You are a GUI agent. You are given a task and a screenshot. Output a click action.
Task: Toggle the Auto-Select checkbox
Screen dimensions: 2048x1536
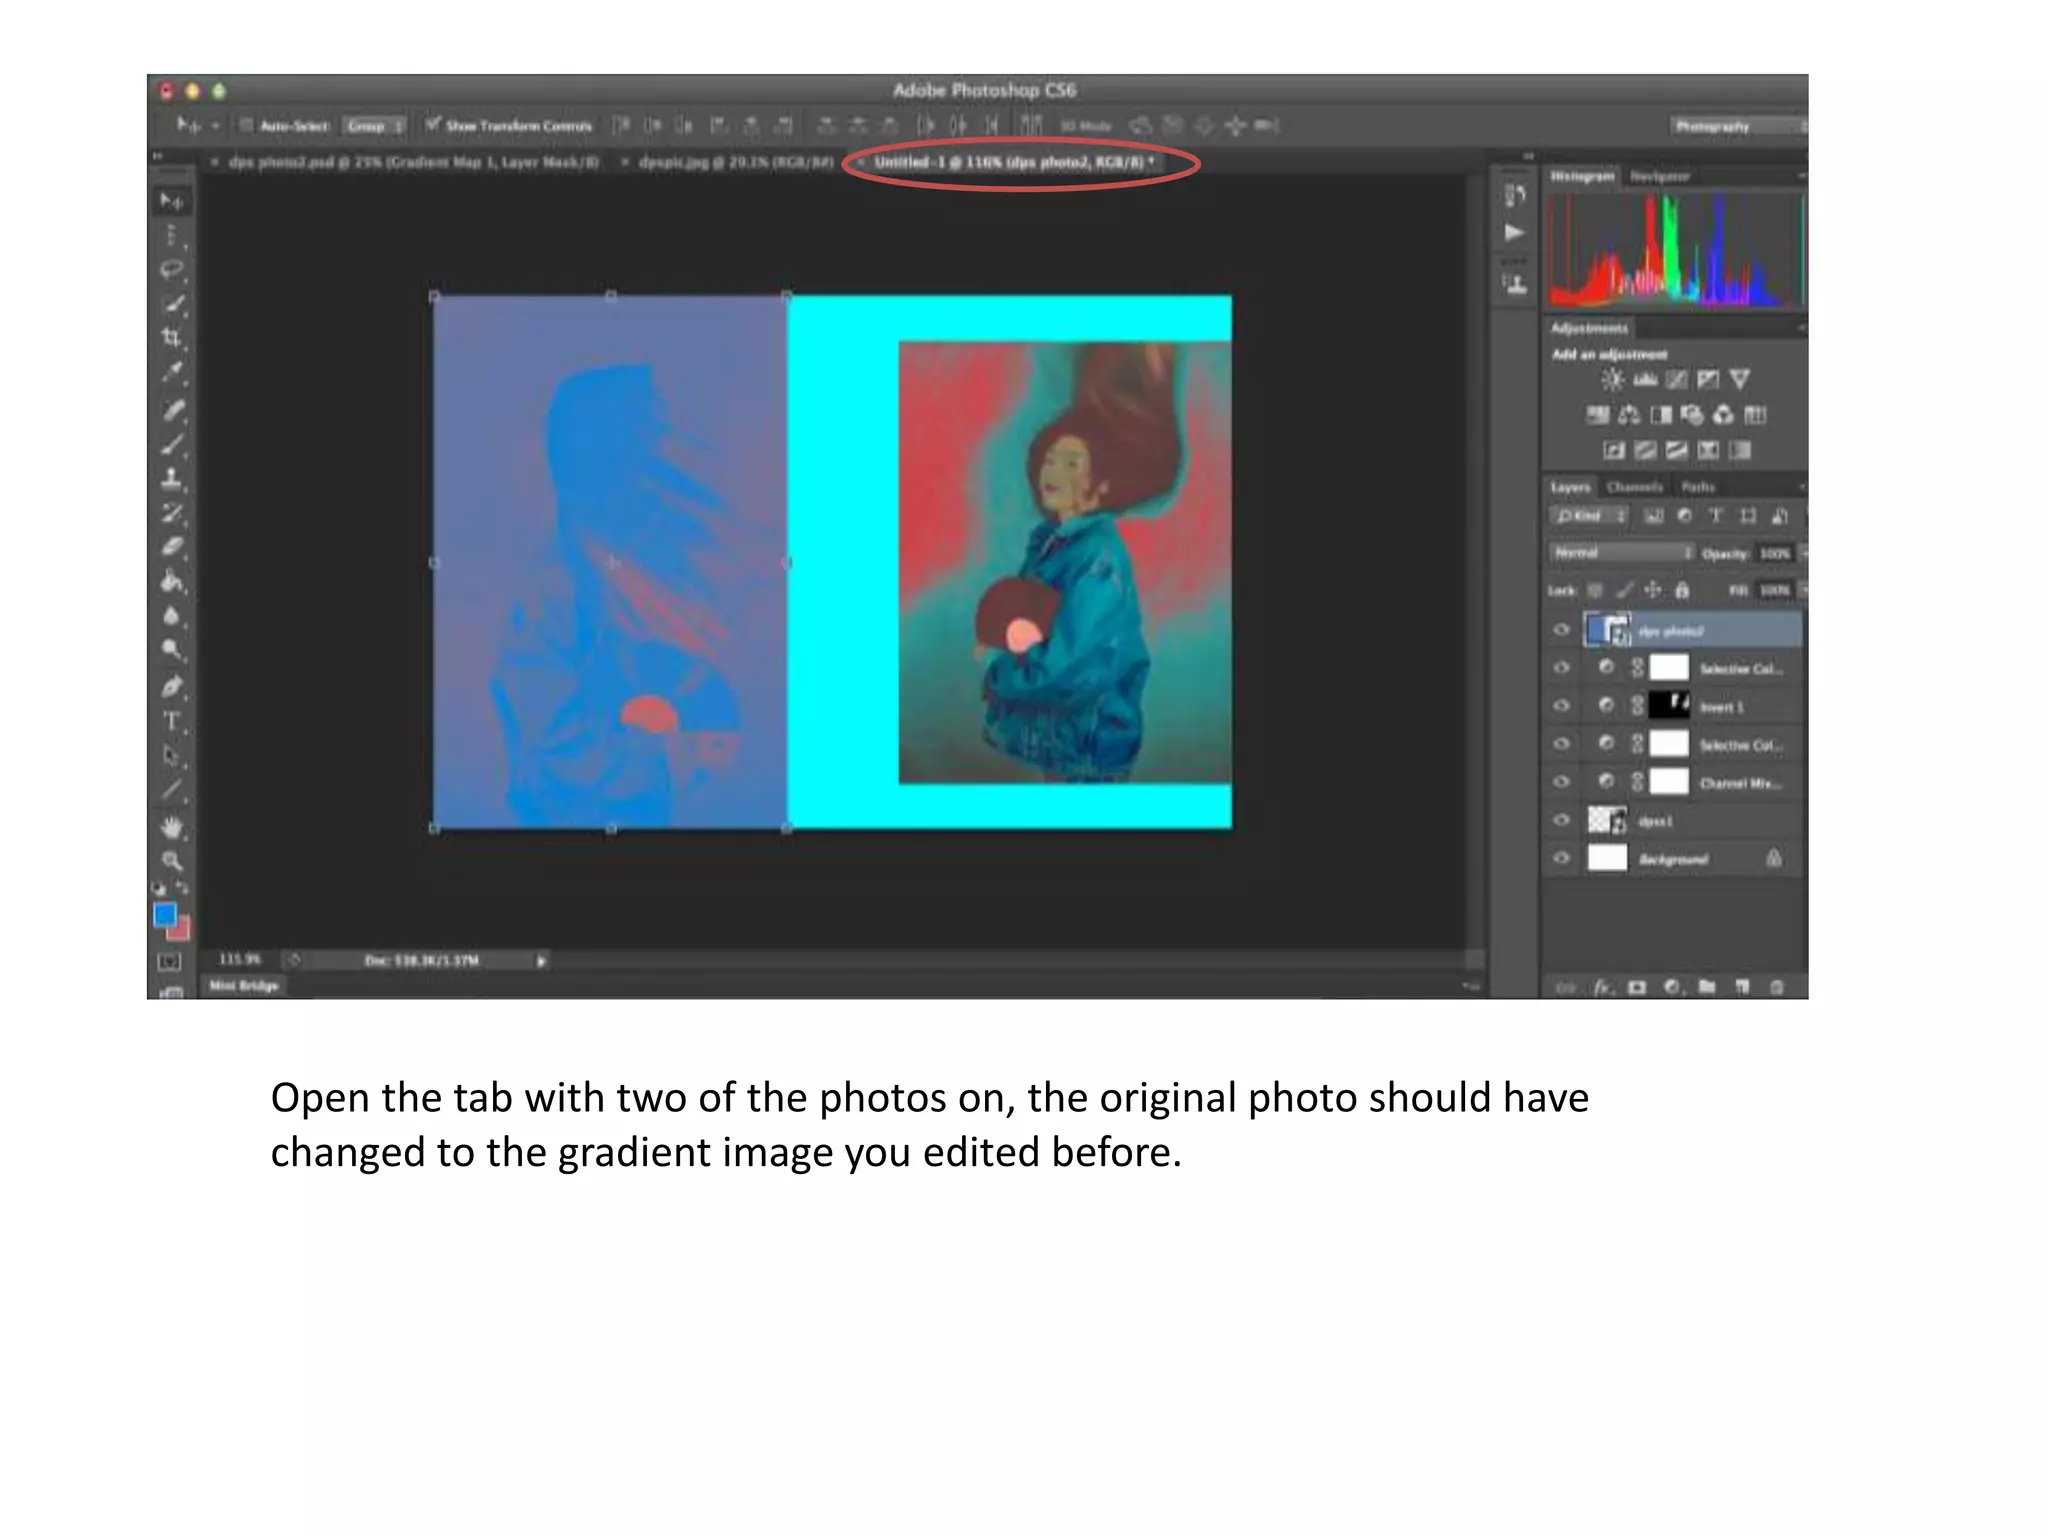246,126
